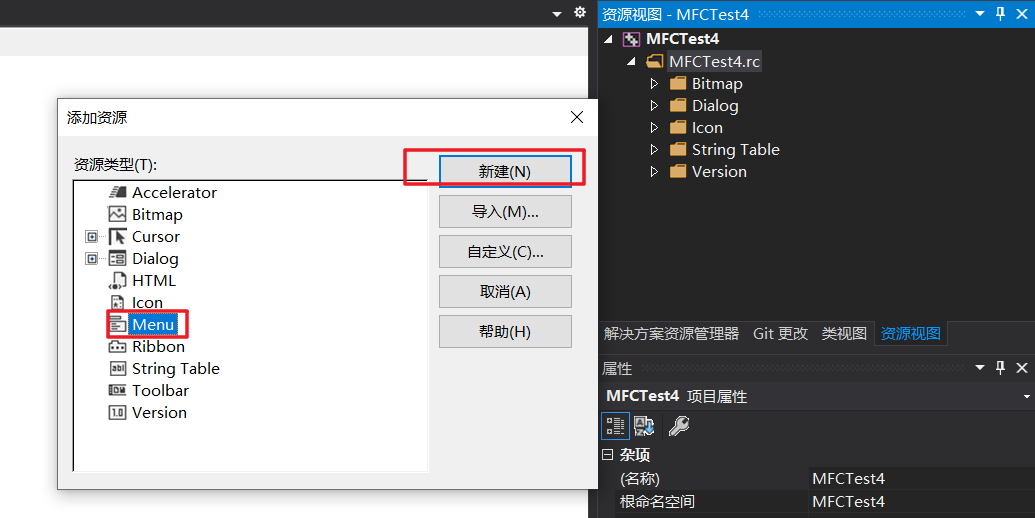Open Properties panel window position dropdown
This screenshot has width=1035, height=518.
point(980,368)
